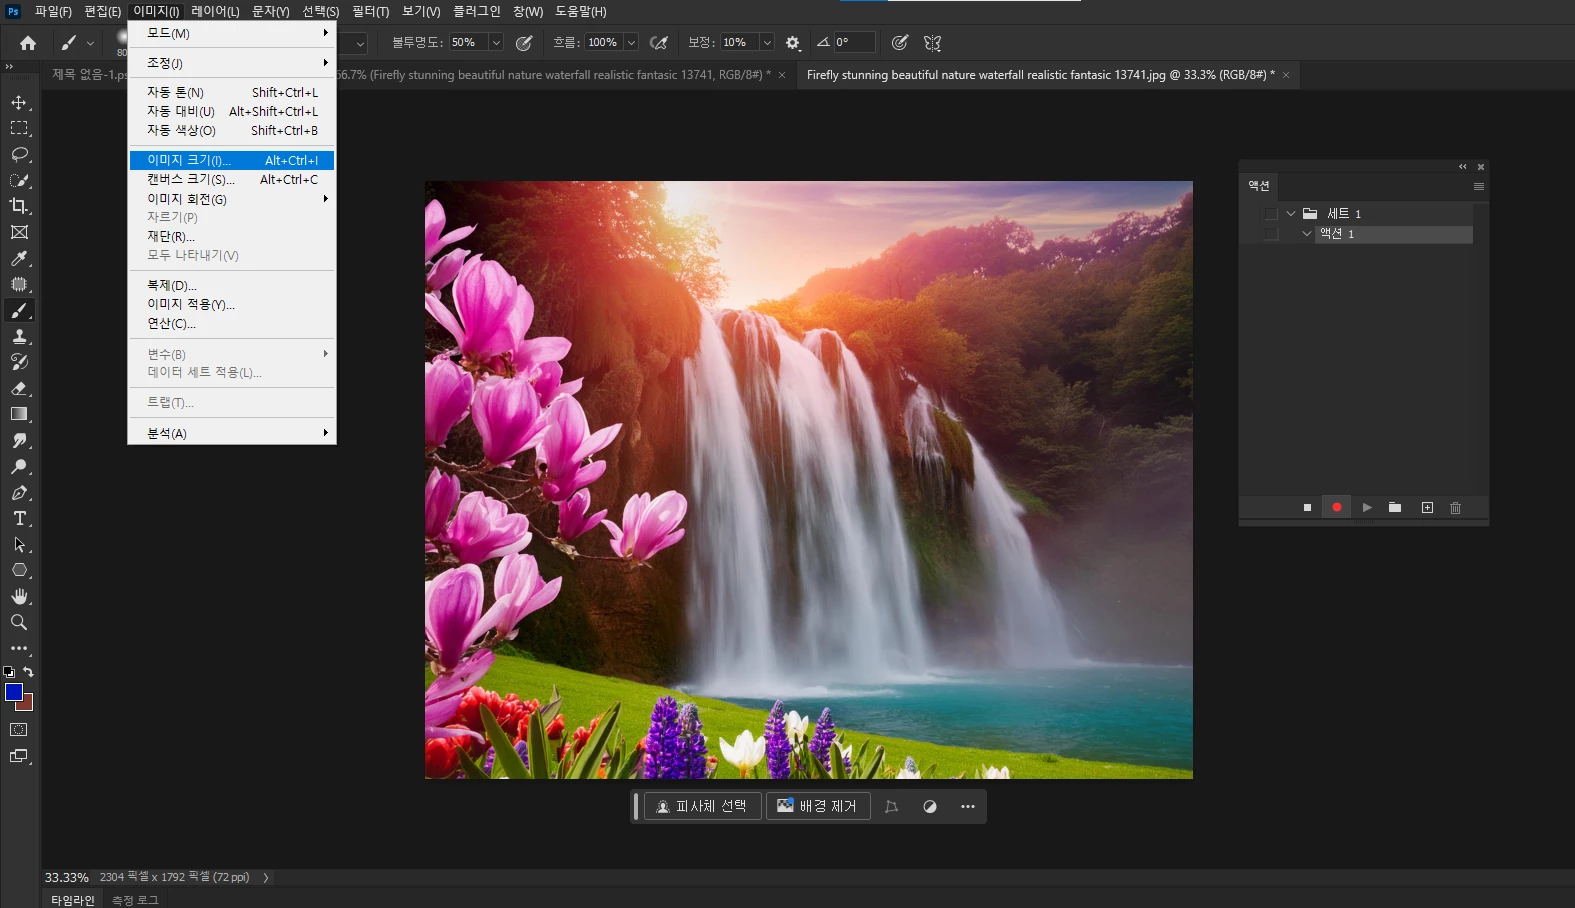This screenshot has height=908, width=1575.
Task: Toggle checkbox for Action 1 (액션 1)
Action: [1271, 234]
